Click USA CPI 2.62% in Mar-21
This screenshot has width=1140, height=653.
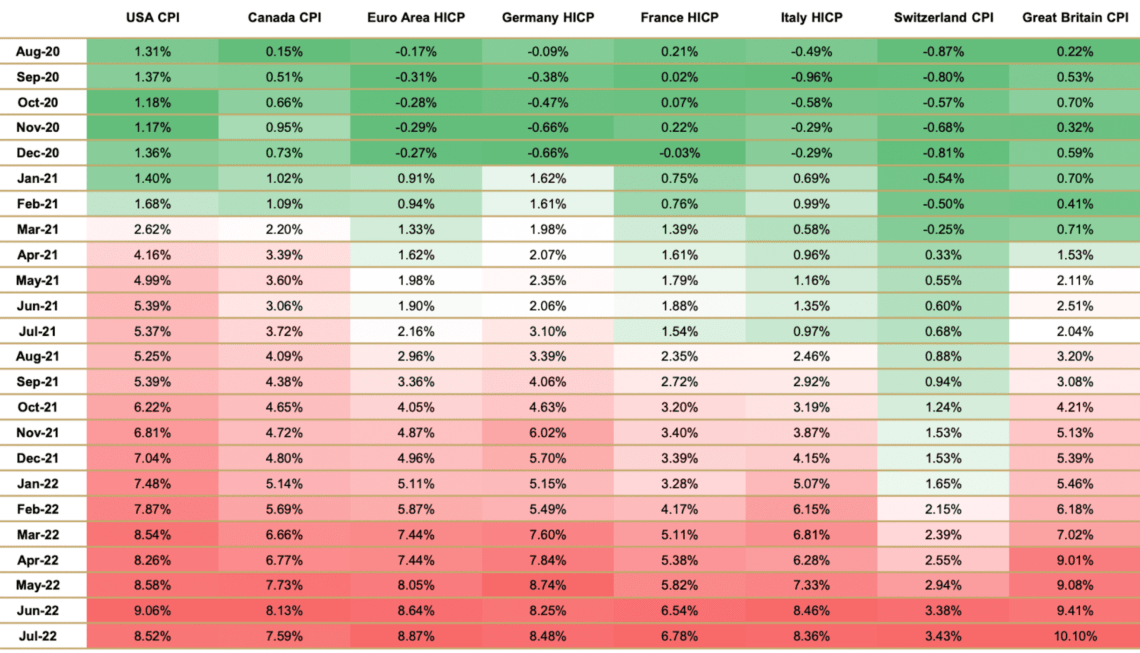point(152,230)
